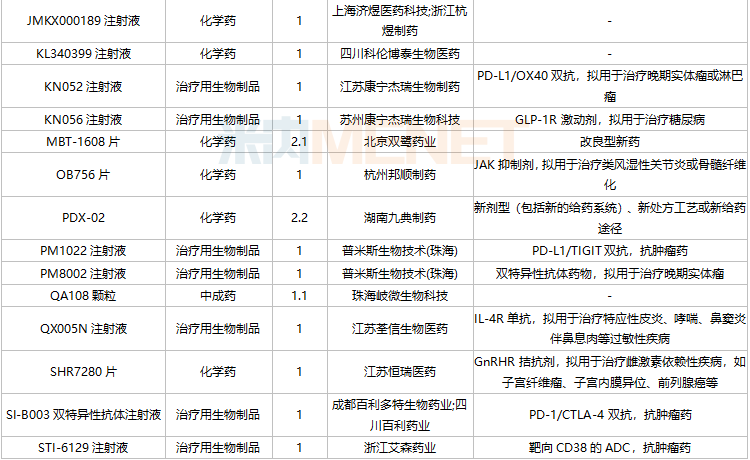Click the 苏州康宁杰瑞生物科技 cell
This screenshot has height=460, width=750.
tap(400, 119)
